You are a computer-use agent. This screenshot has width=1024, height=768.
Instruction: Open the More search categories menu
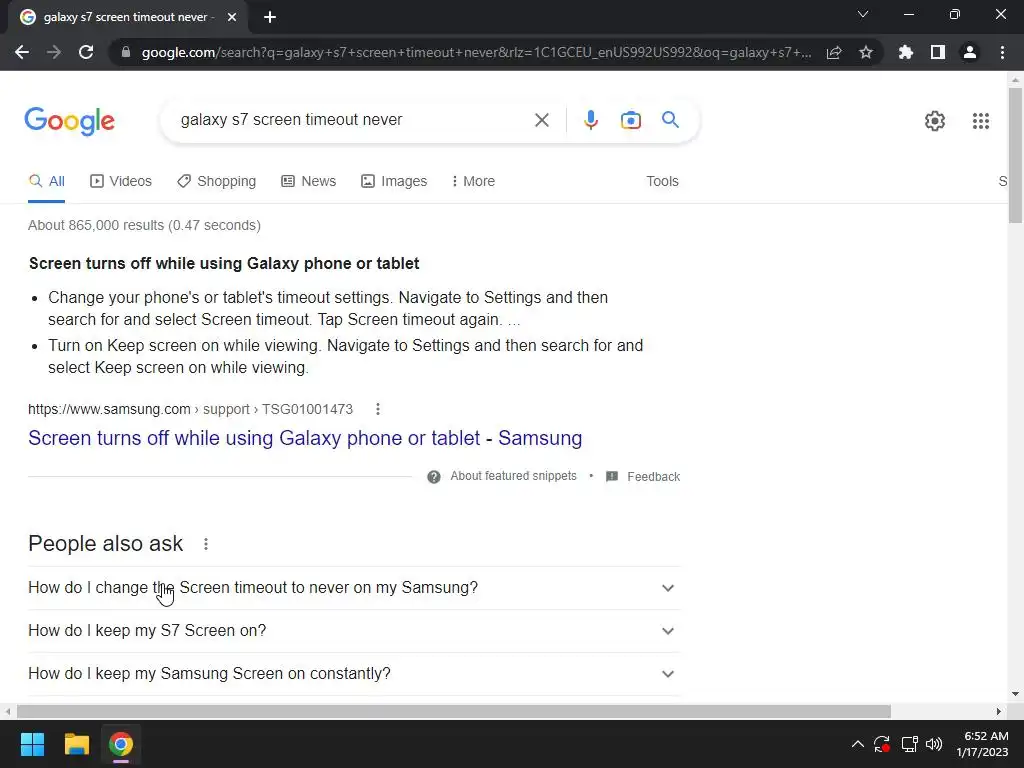tap(473, 182)
